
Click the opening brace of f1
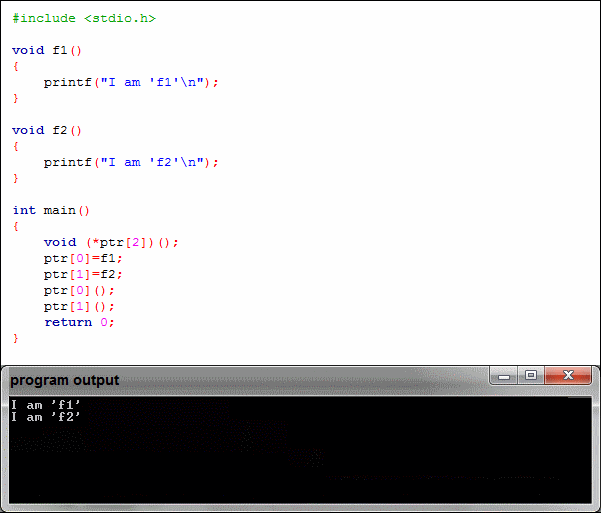[15, 66]
